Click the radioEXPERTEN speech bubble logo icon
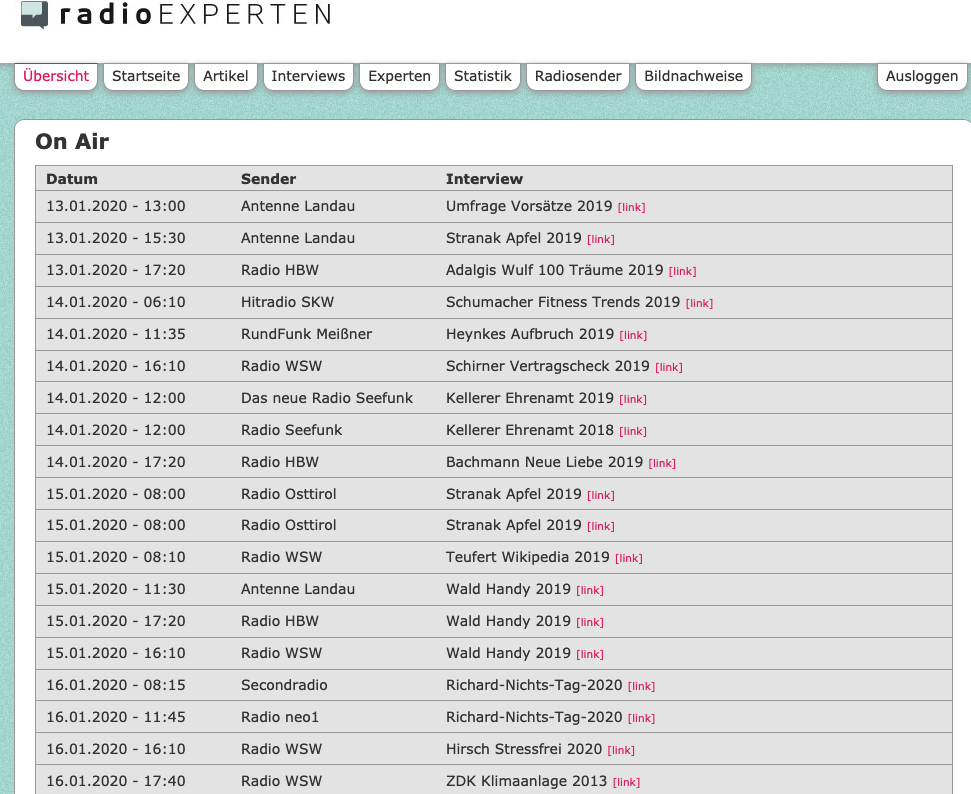The image size is (971, 794). click(x=34, y=15)
